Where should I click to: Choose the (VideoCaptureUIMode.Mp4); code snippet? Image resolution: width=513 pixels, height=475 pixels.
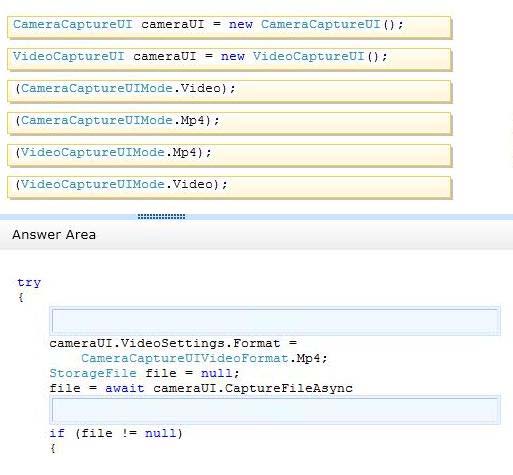click(x=229, y=155)
